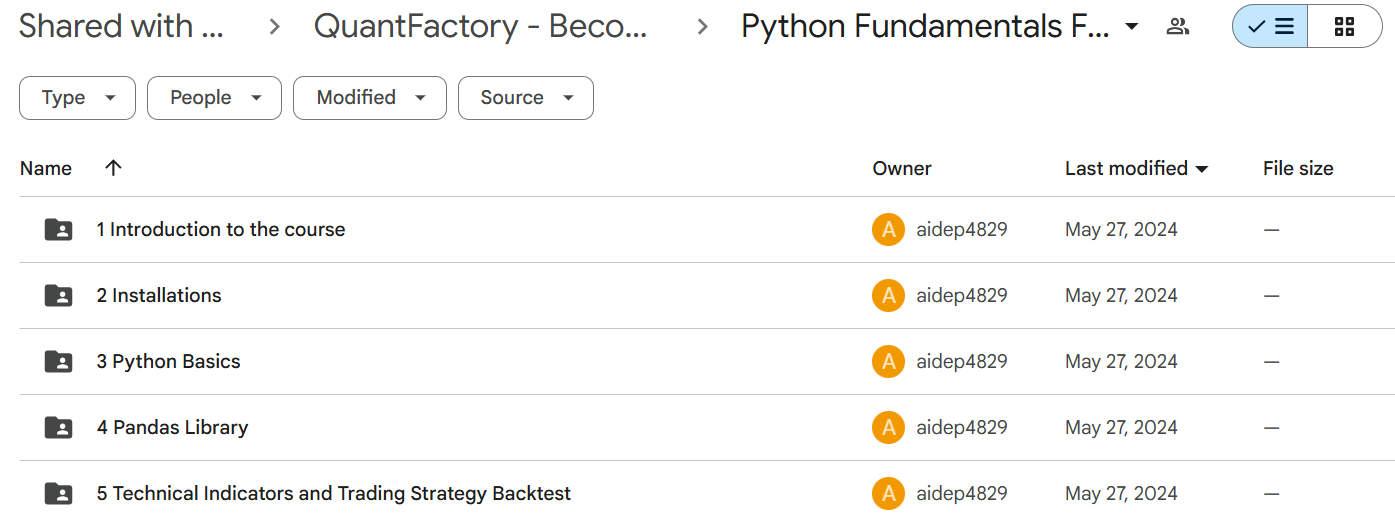The height and width of the screenshot is (524, 1395).
Task: Switch to grid layout view
Action: pyautogui.click(x=1344, y=27)
